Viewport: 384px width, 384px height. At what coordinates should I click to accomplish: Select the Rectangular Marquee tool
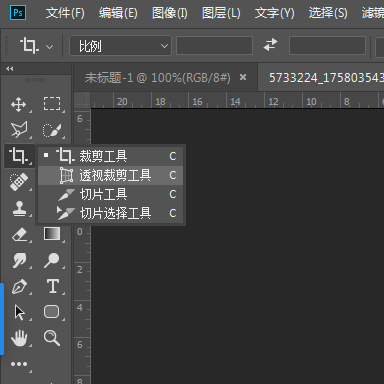tap(52, 104)
